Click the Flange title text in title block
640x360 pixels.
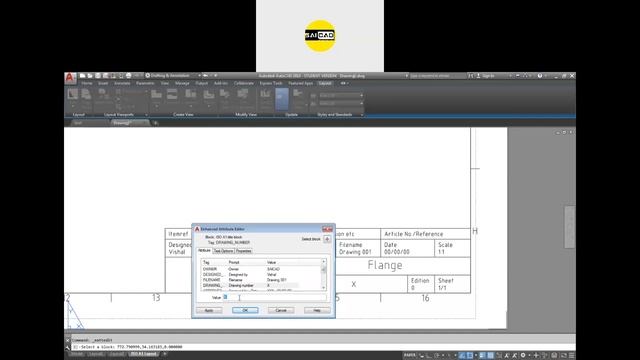coord(385,265)
